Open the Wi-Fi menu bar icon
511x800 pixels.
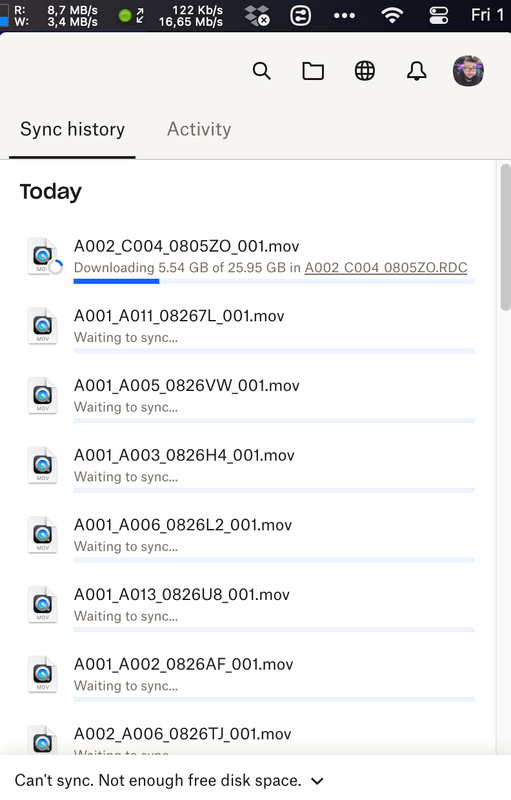392,15
